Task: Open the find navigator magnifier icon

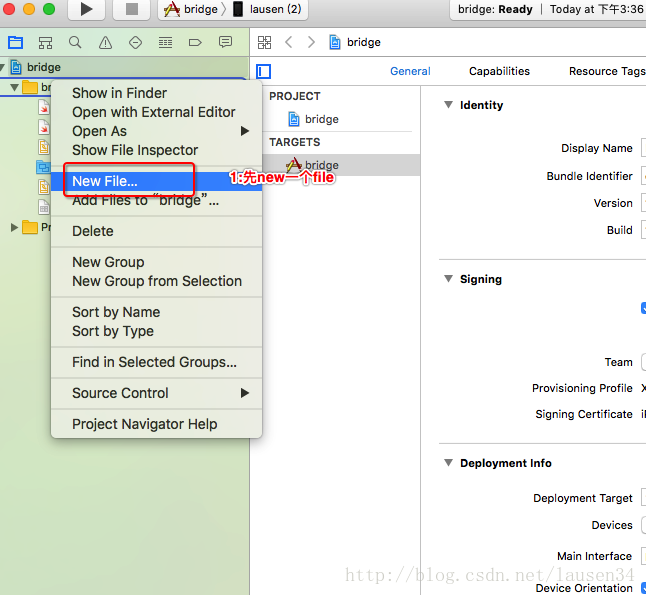Action: pos(75,42)
